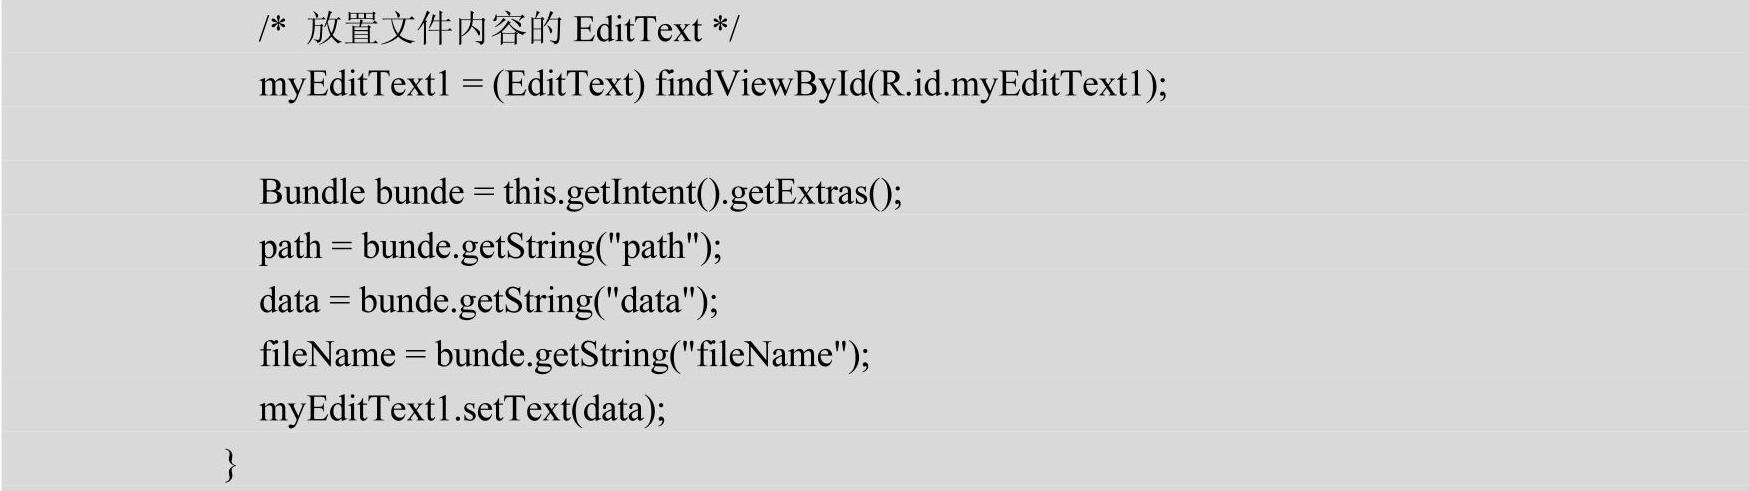Click R.id.myEditText1 inside the findViewById parentheses
The image size is (1749, 491).
pyautogui.click(x=1012, y=84)
